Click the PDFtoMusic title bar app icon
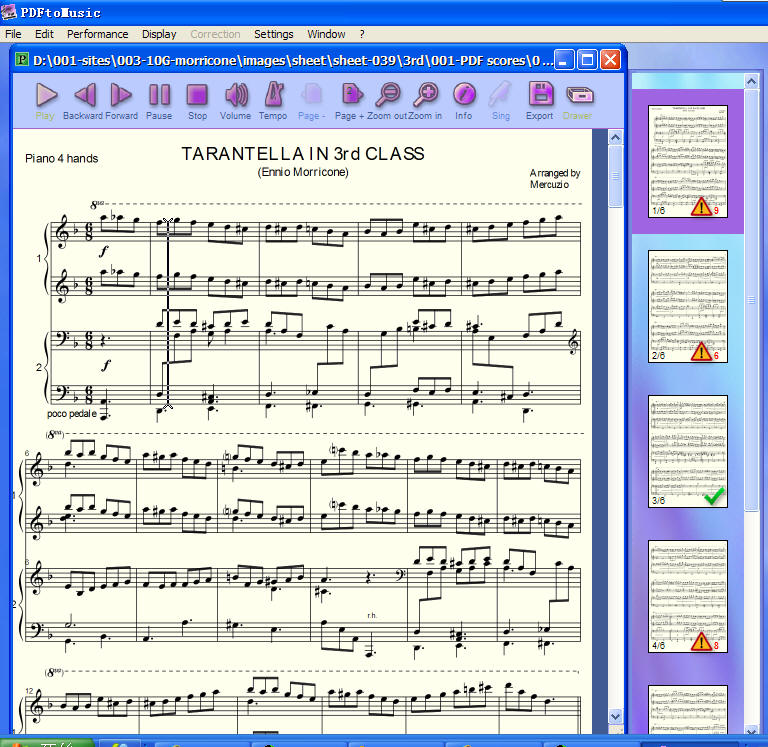This screenshot has width=768, height=747. coord(9,12)
